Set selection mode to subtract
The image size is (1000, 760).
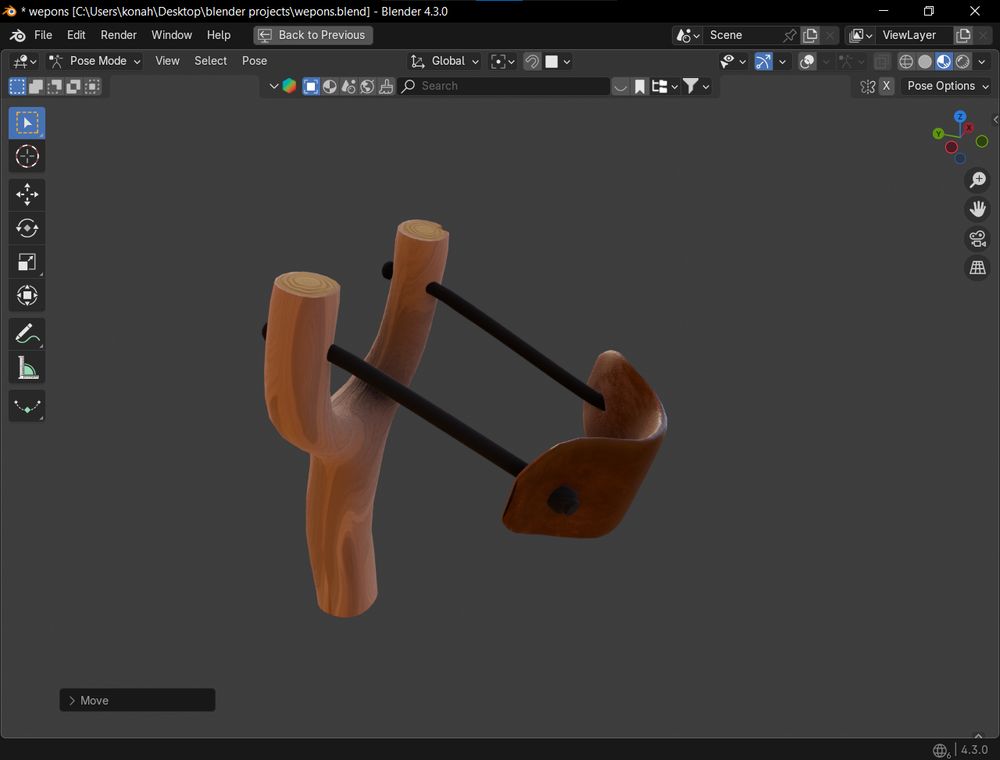55,86
